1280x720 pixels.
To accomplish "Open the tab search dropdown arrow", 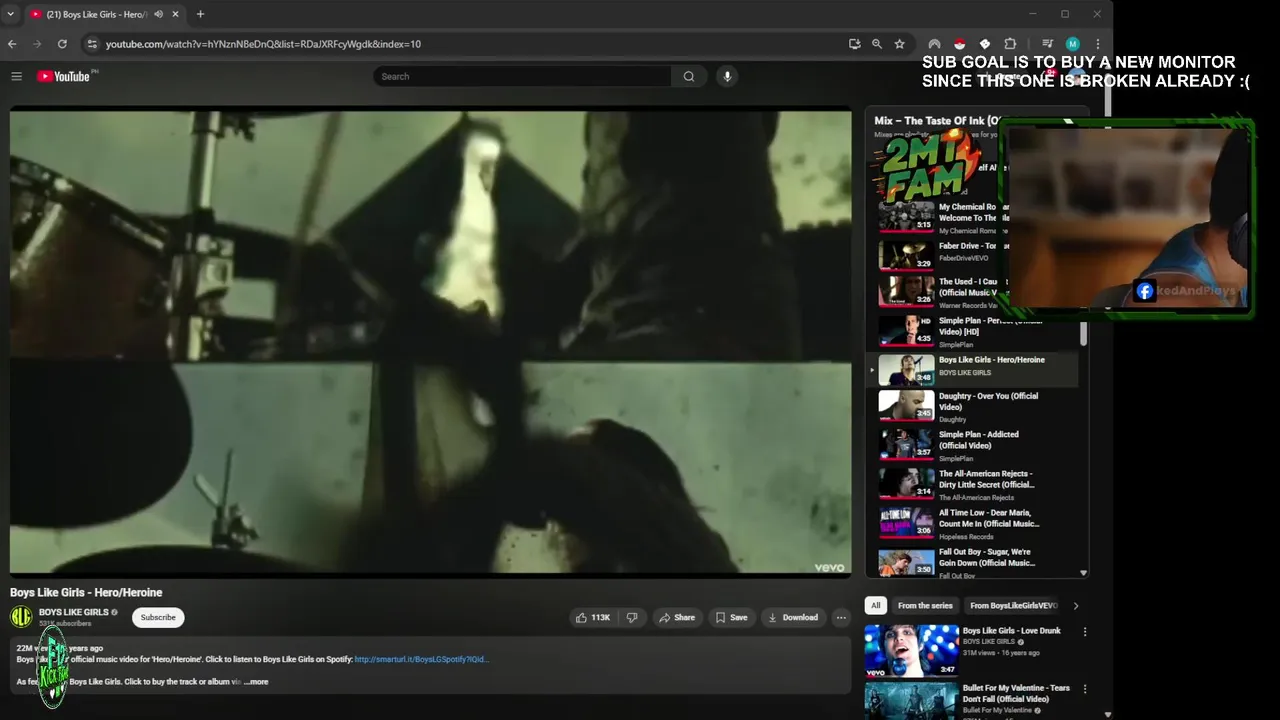I will click(x=11, y=14).
